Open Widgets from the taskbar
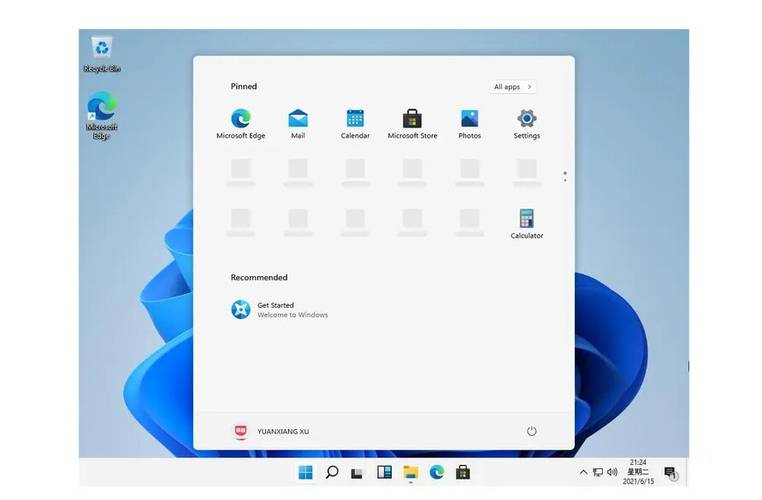The image size is (762, 500). click(384, 472)
